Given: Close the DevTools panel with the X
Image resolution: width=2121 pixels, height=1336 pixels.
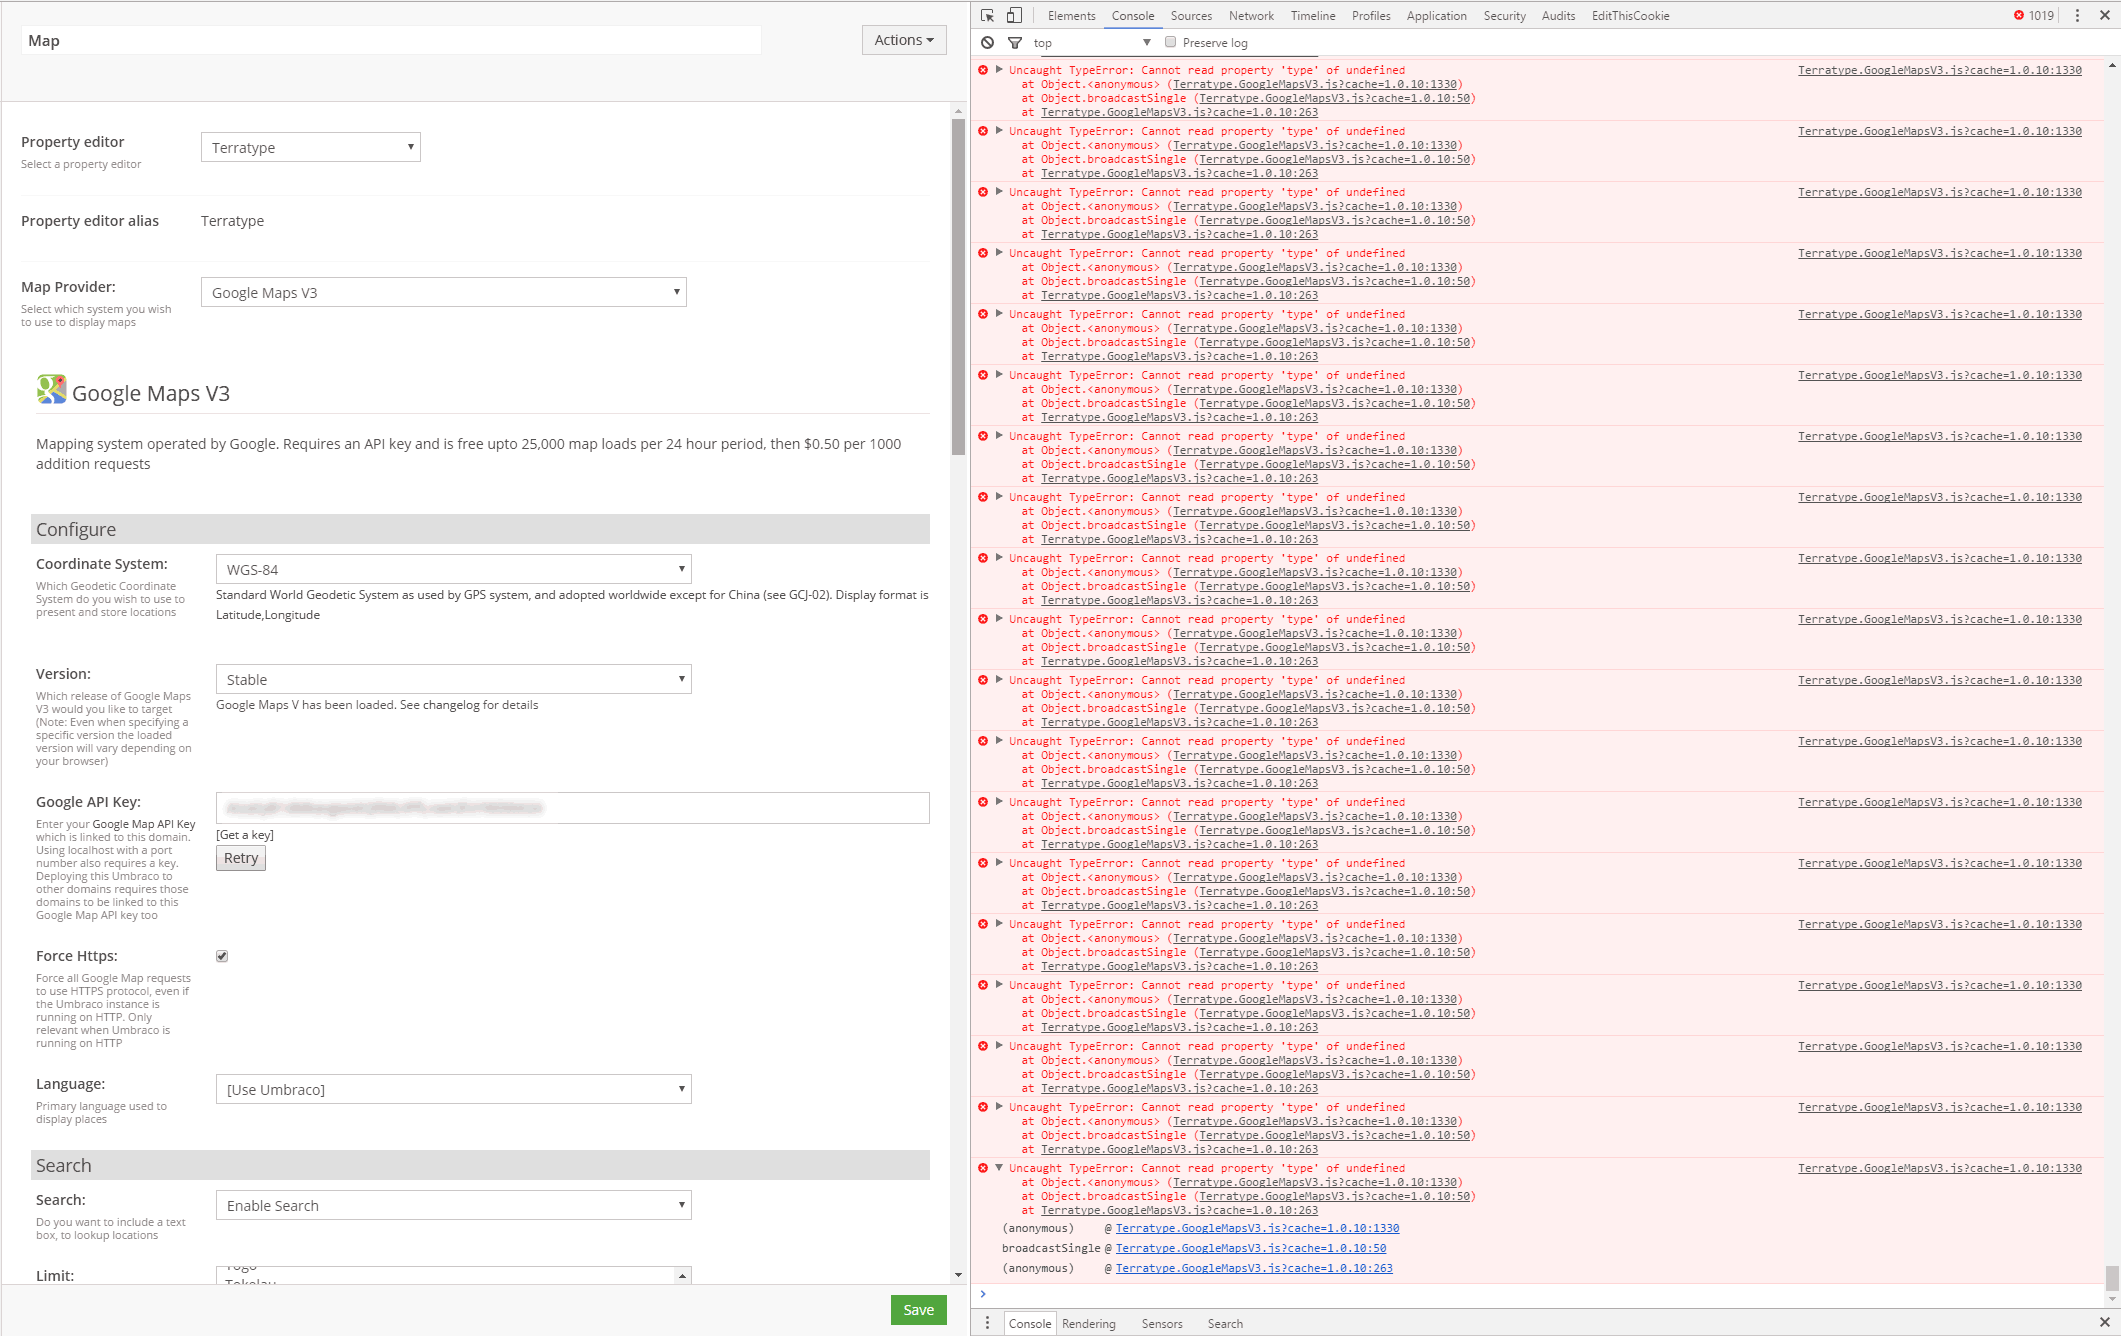Looking at the screenshot, I should coord(2104,15).
